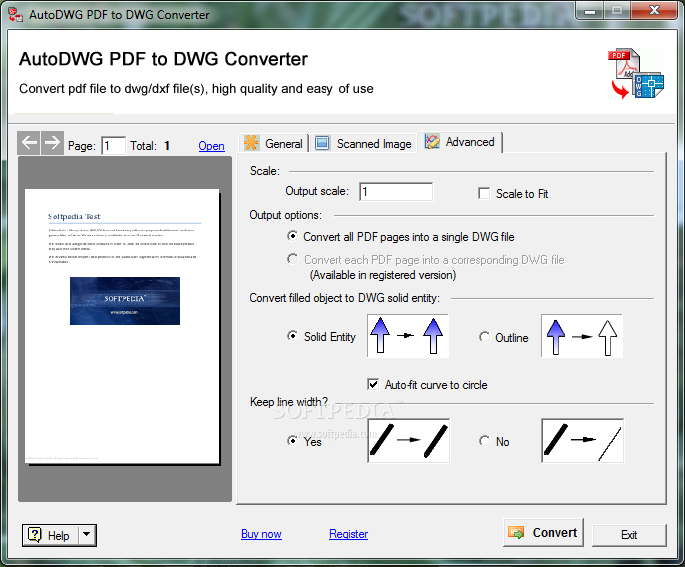Expand the Help button dropdown arrow
The image size is (685, 567).
pos(87,535)
